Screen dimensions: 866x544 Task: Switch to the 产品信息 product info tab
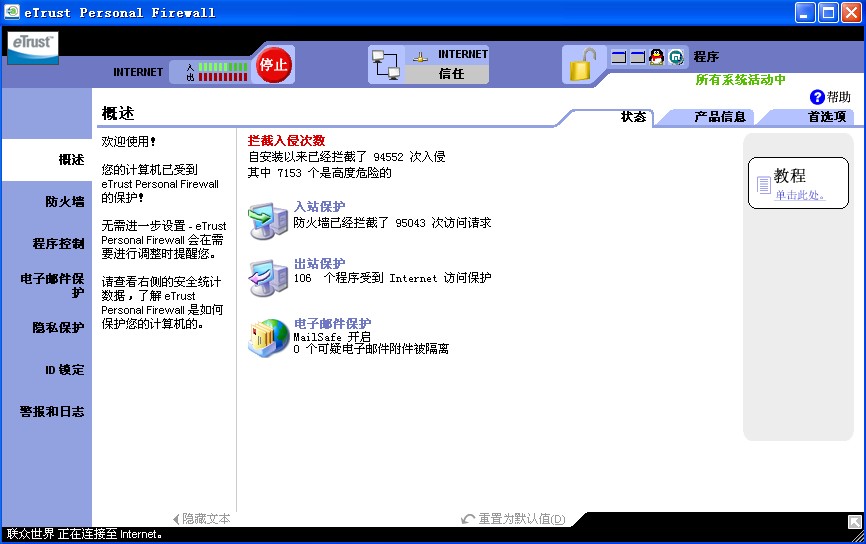[720, 117]
